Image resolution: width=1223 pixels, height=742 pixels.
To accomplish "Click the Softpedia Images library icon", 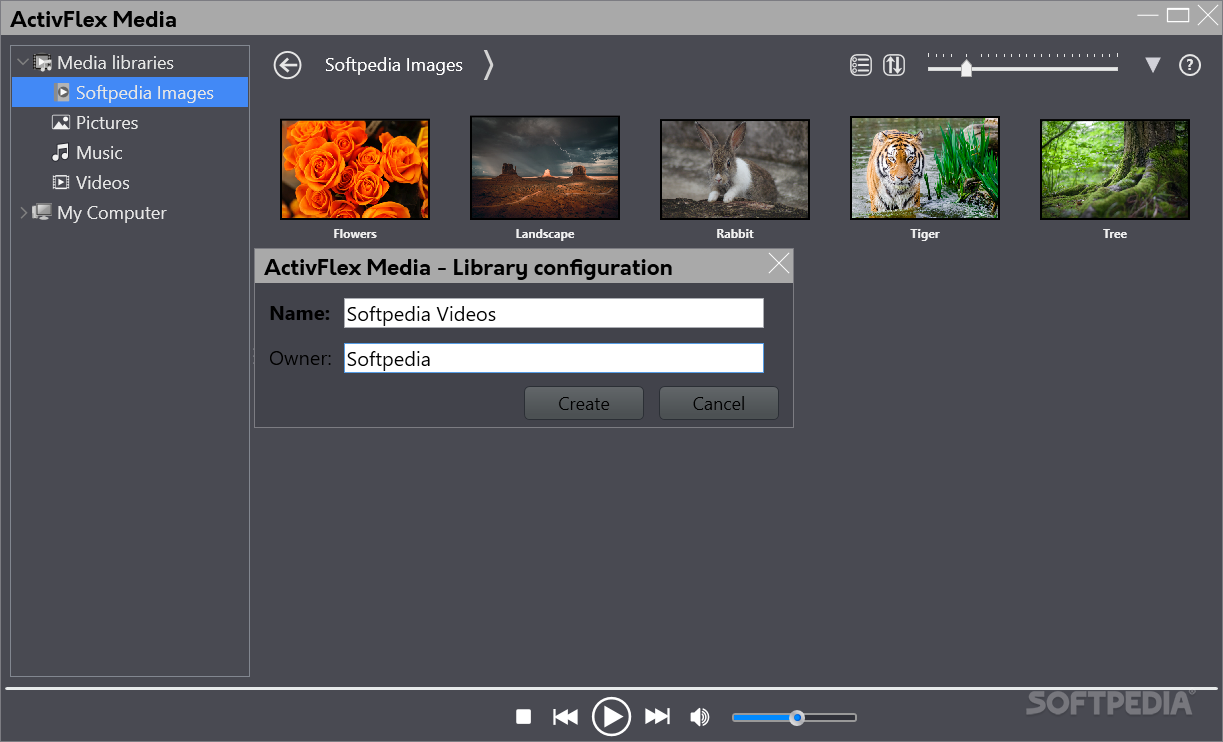I will tap(62, 92).
